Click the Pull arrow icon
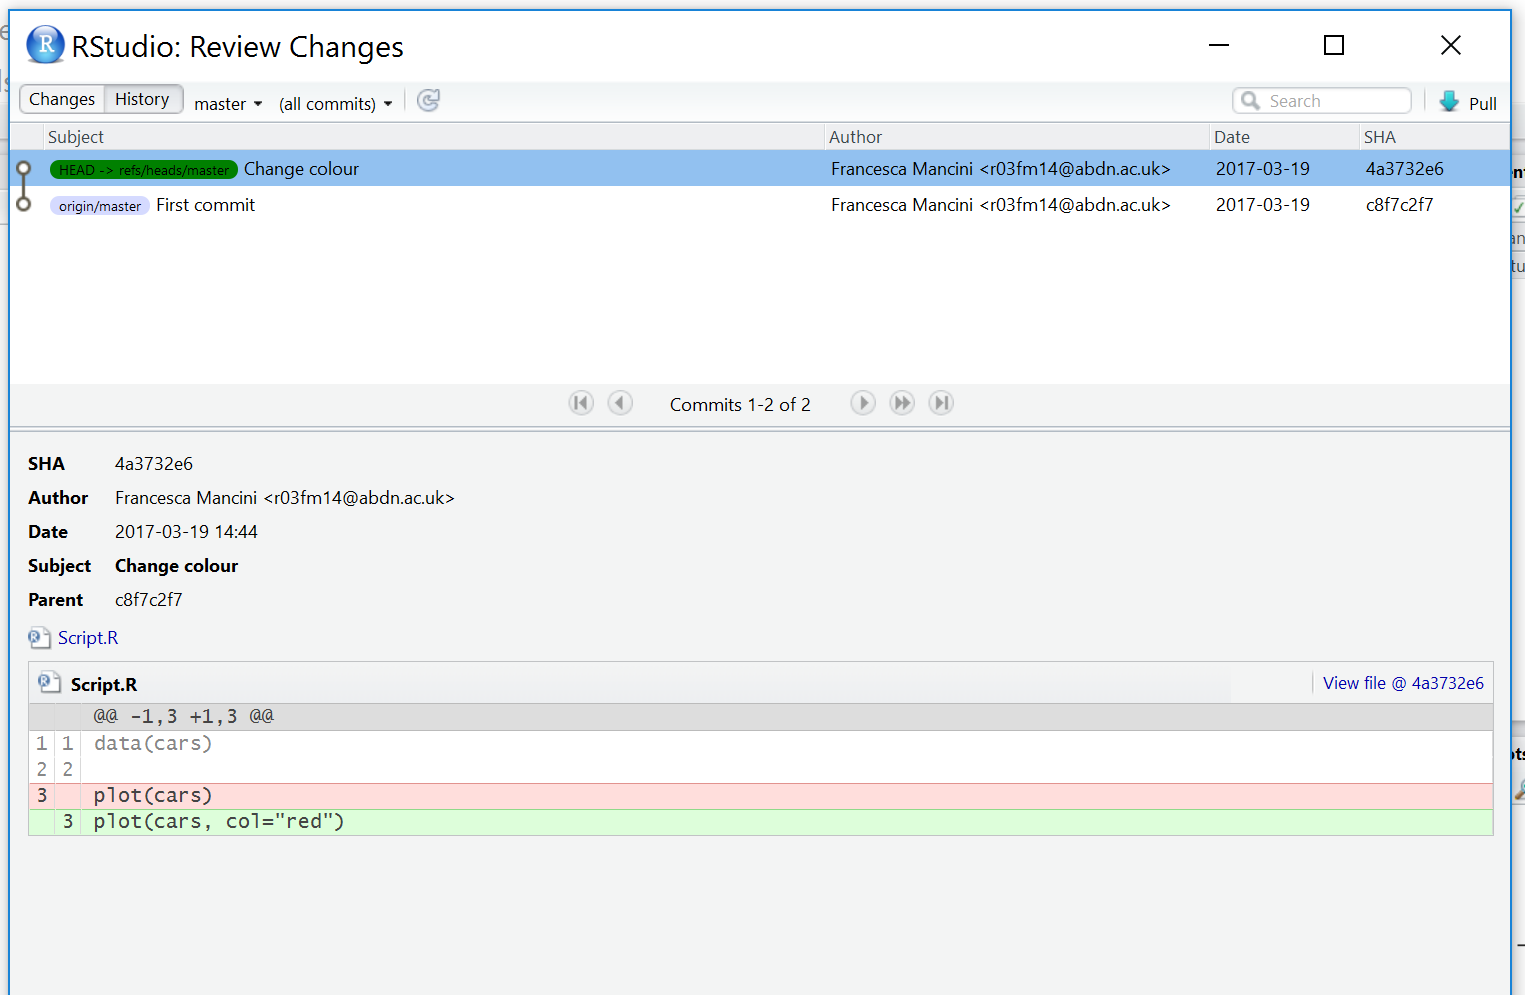The width and height of the screenshot is (1525, 995). pyautogui.click(x=1449, y=101)
